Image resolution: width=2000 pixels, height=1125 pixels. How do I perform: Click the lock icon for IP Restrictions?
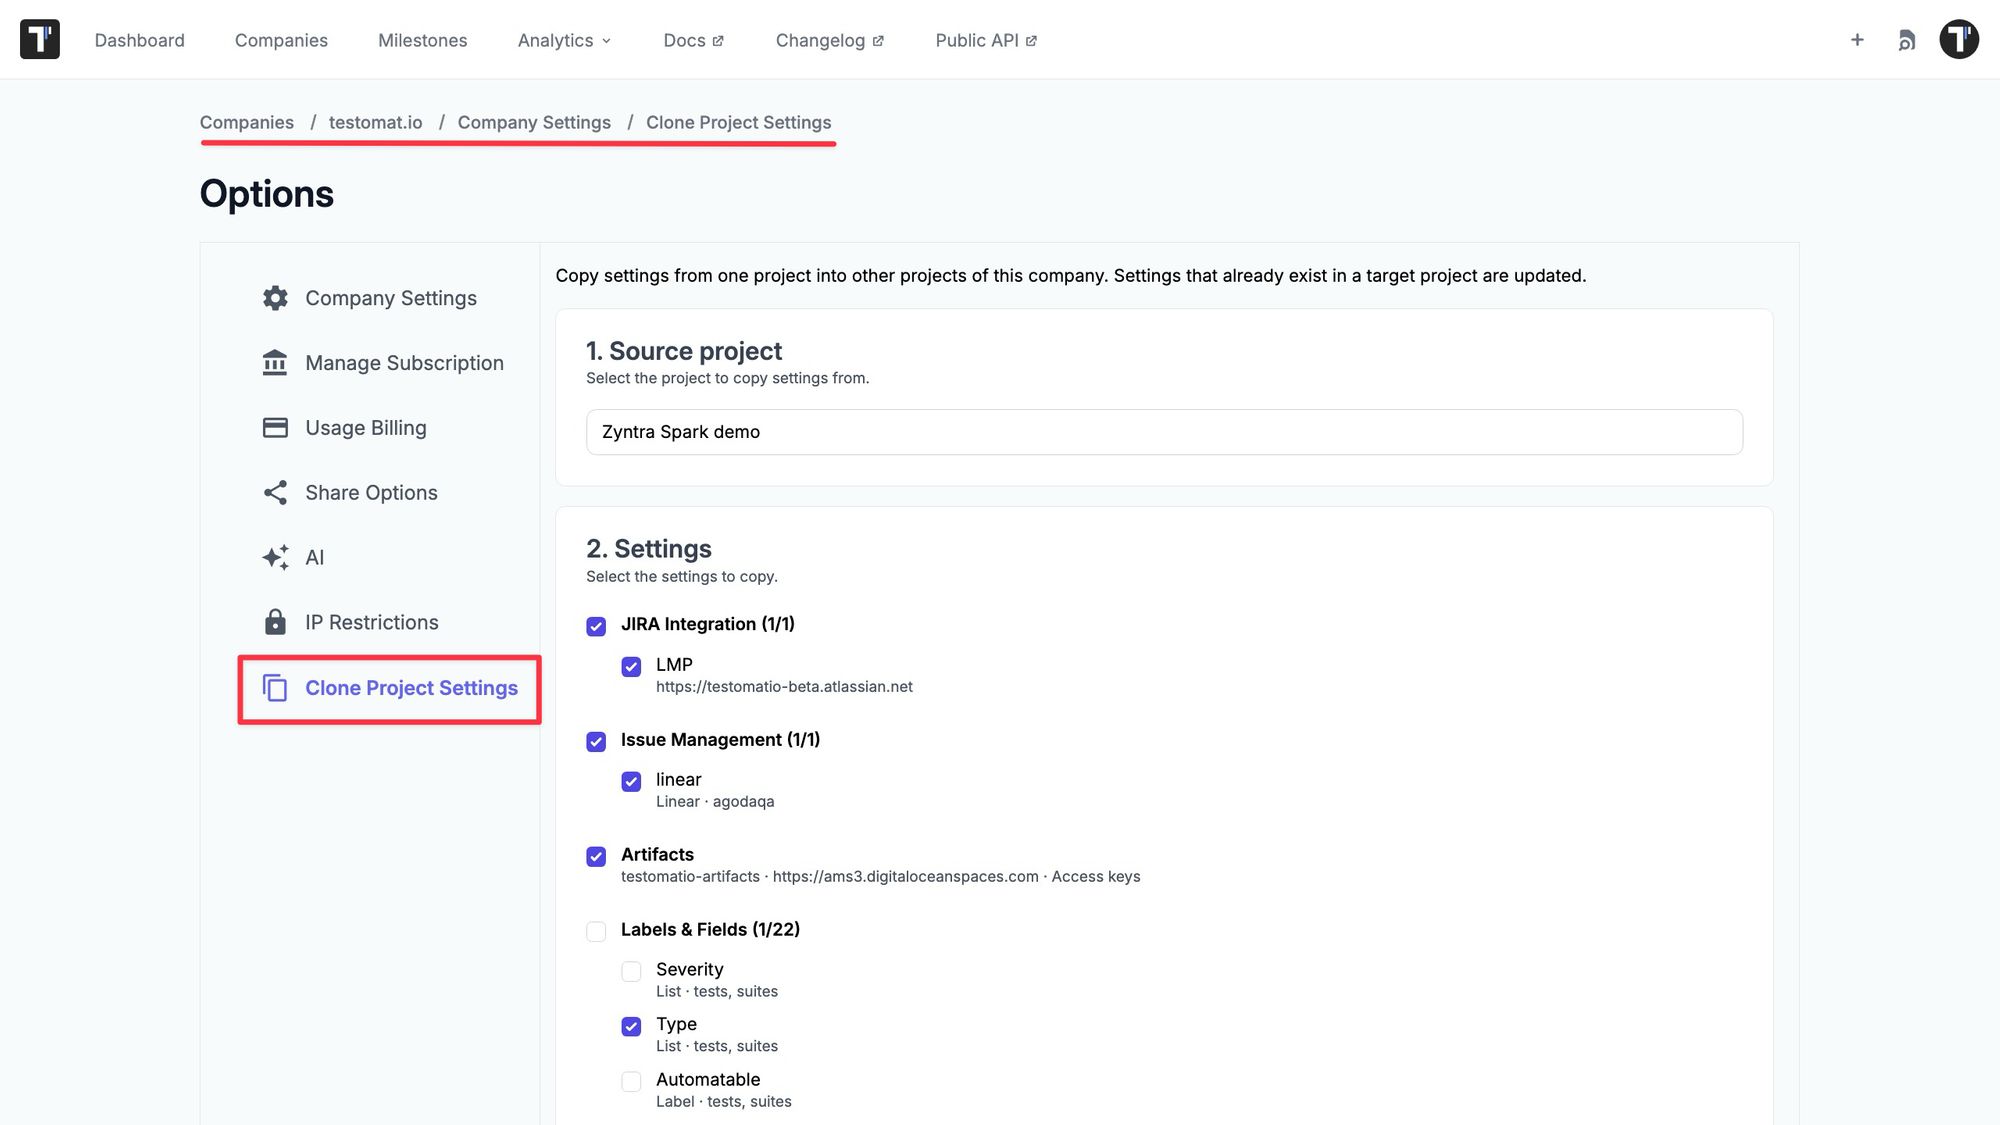coord(275,622)
